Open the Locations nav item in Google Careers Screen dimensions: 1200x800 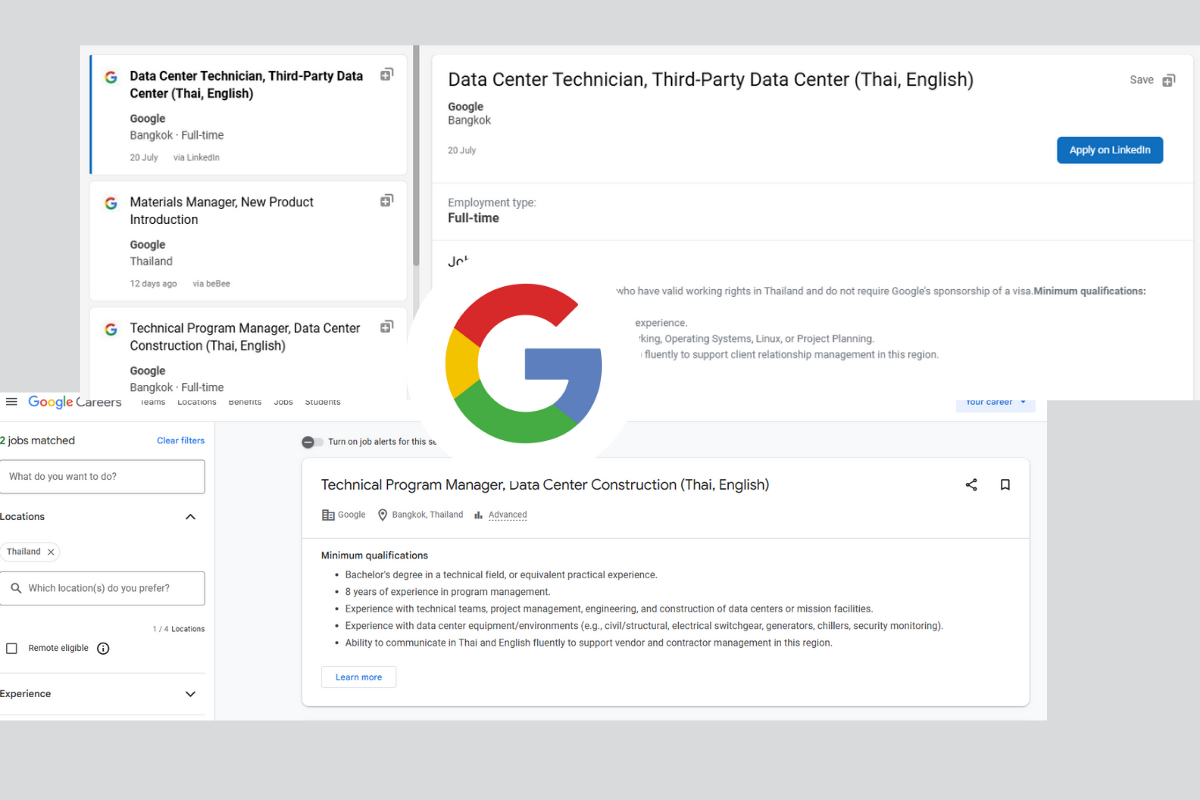tap(197, 402)
